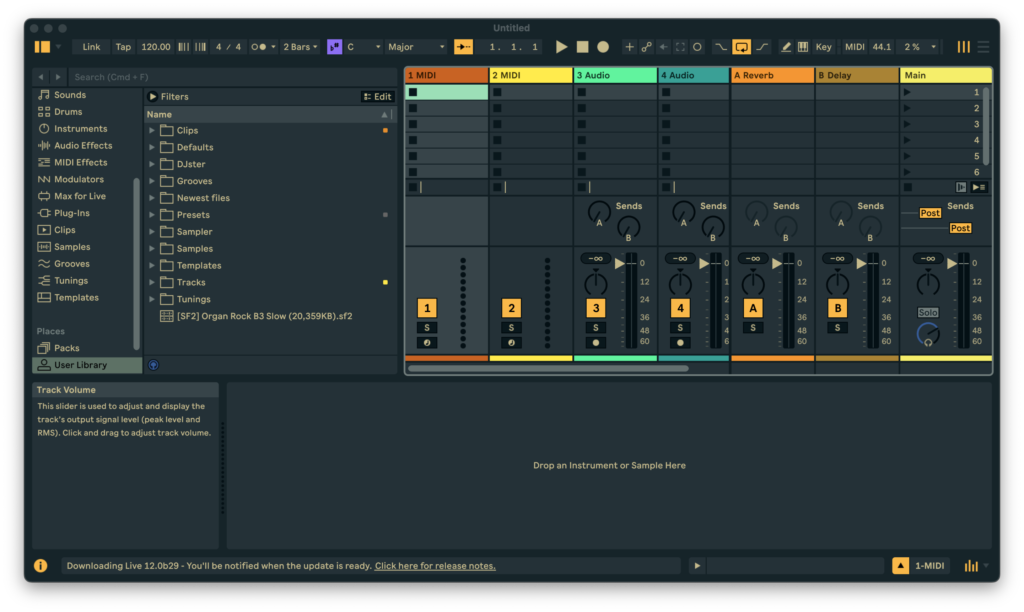The image size is (1024, 612).
Task: Click the Record button in the transport
Action: [x=603, y=47]
